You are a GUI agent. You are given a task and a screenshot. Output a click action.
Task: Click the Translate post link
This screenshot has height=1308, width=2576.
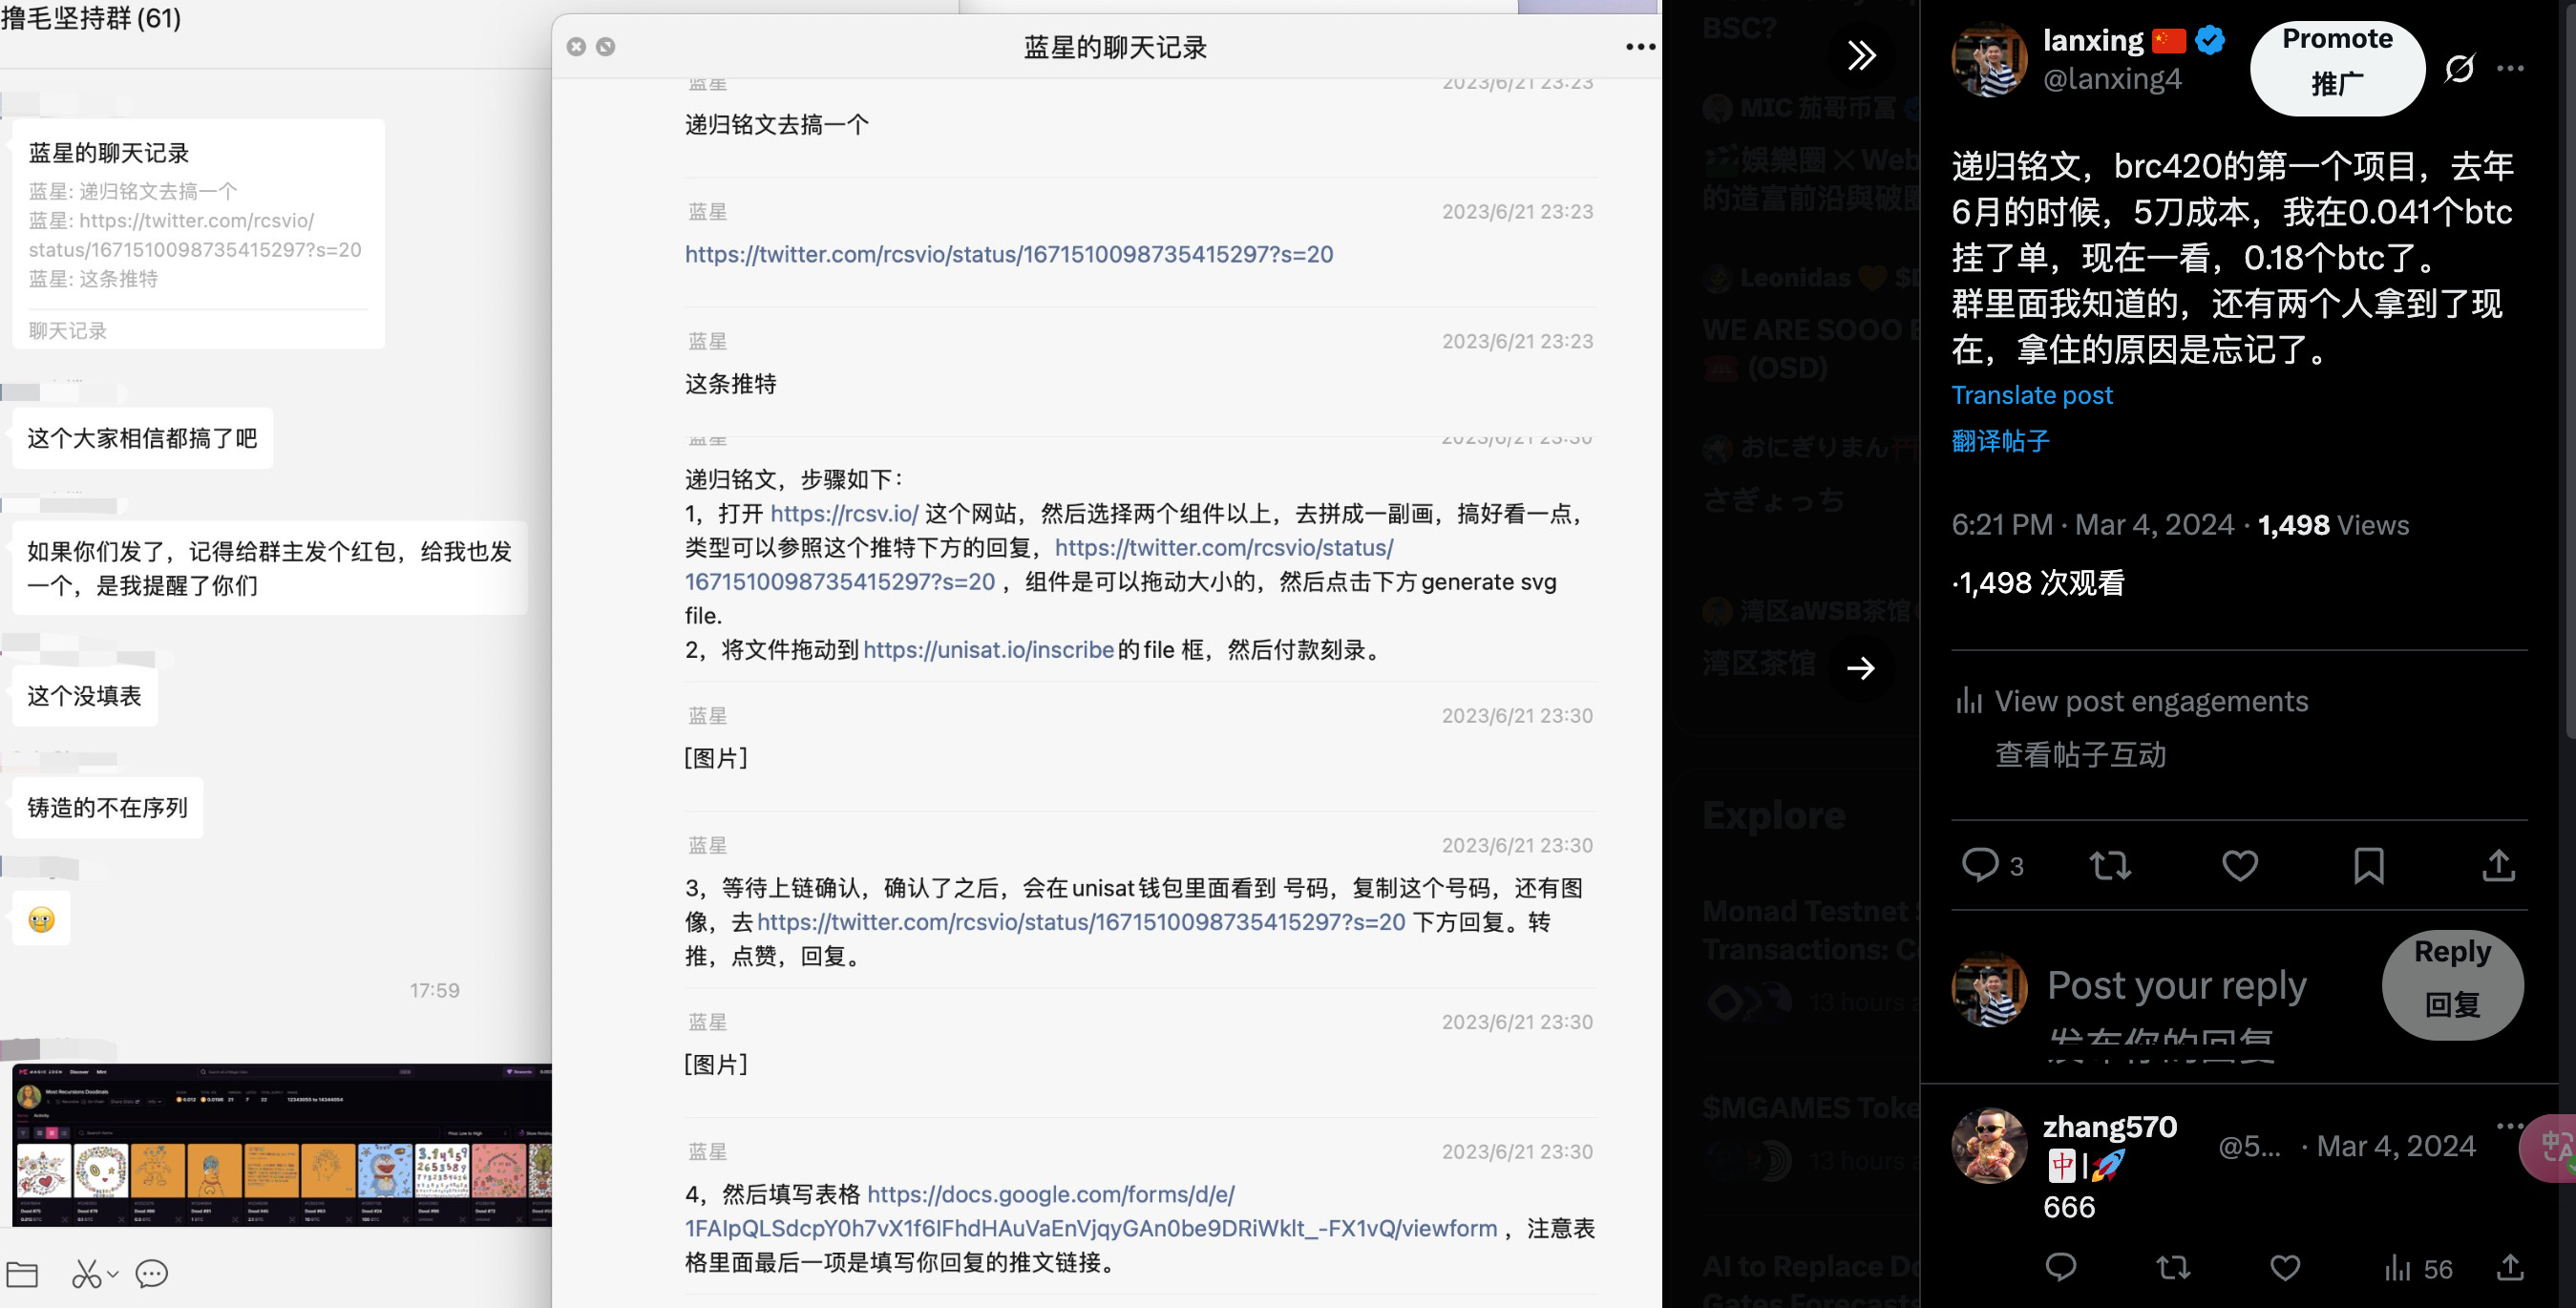2032,395
